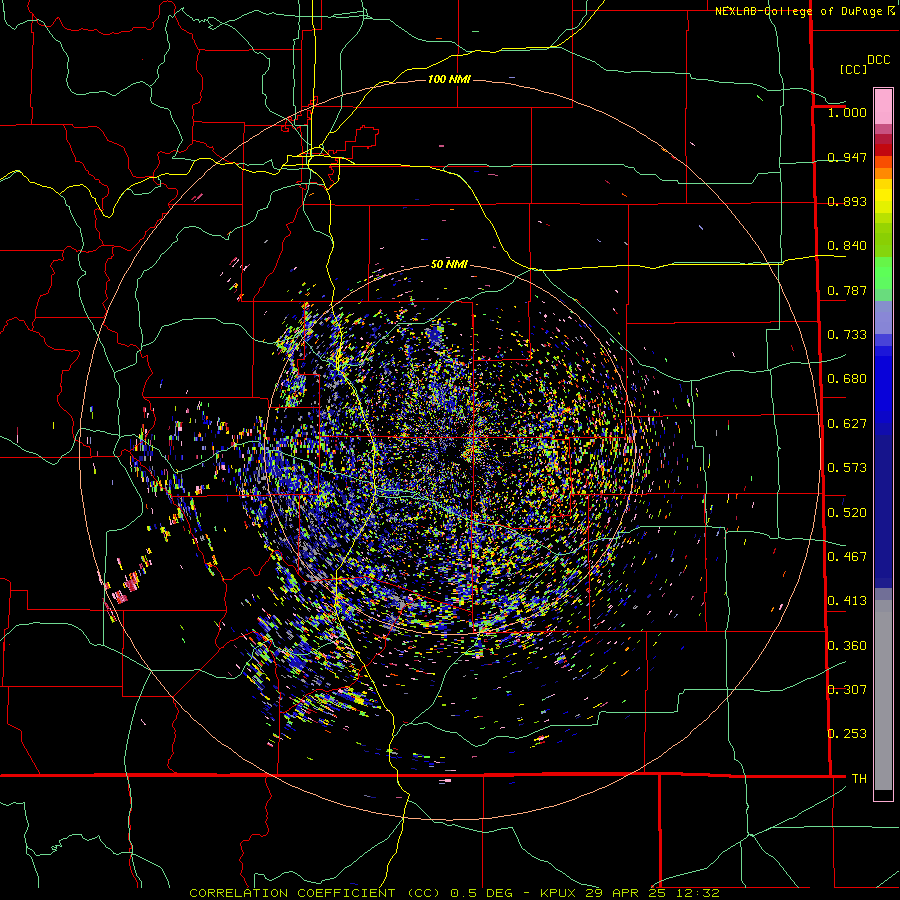Viewport: 900px width, 900px height.
Task: Click the 0.627 scale value
Action: [x=847, y=424]
